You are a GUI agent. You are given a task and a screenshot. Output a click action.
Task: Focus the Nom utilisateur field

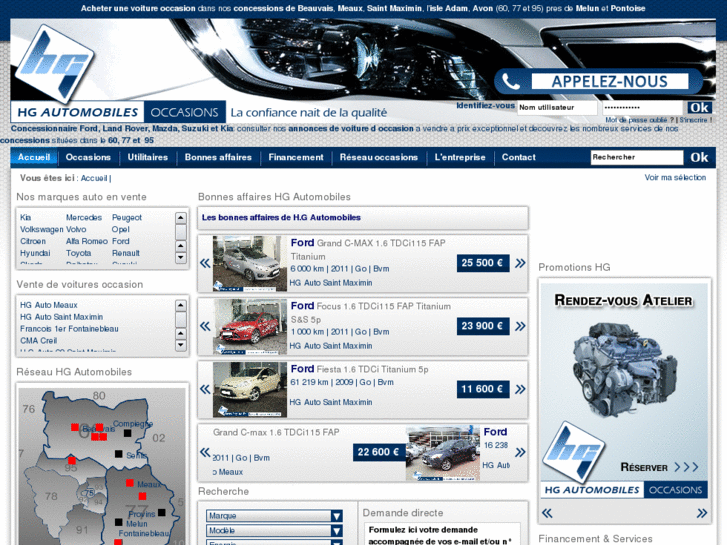(x=557, y=108)
